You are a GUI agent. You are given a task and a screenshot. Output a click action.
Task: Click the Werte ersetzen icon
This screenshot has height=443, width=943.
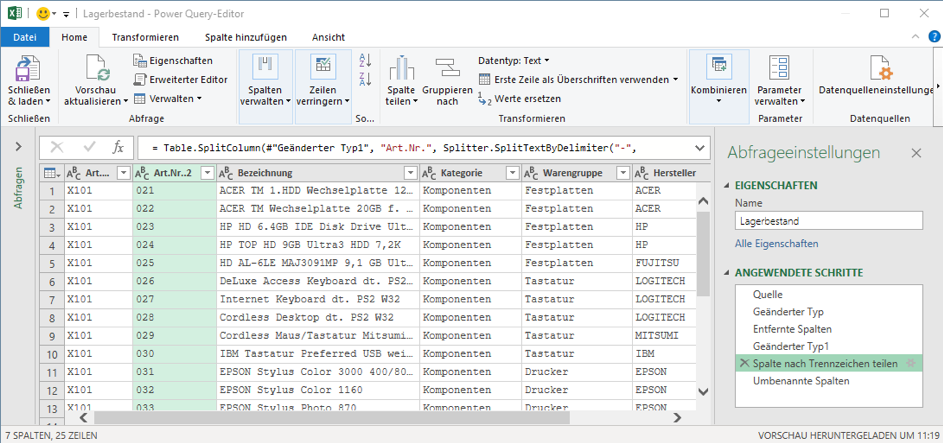(x=485, y=99)
